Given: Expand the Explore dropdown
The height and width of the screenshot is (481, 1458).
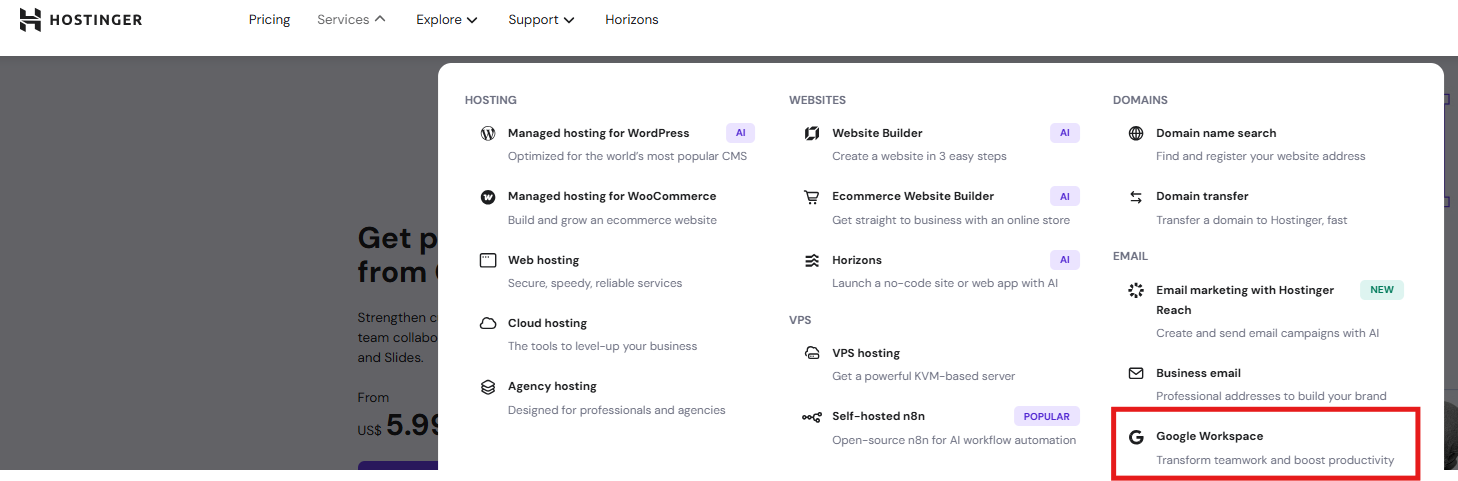Looking at the screenshot, I should click(x=447, y=19).
